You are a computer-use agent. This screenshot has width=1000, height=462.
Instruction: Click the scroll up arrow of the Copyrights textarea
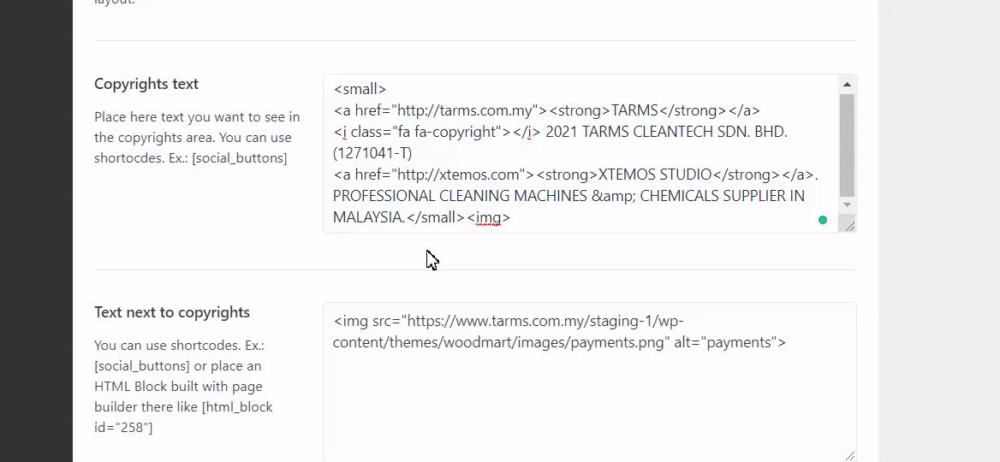[847, 84]
